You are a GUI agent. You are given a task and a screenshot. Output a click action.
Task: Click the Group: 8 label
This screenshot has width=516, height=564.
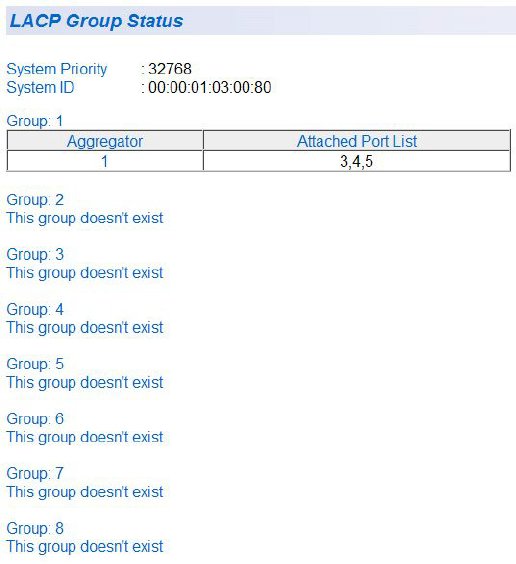(x=35, y=528)
